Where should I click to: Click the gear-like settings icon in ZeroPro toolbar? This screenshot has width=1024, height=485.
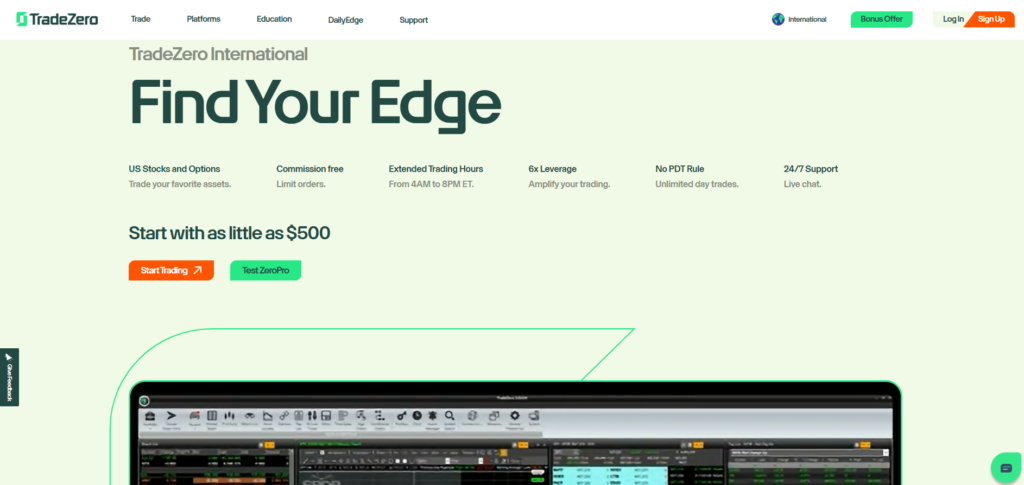coord(515,416)
